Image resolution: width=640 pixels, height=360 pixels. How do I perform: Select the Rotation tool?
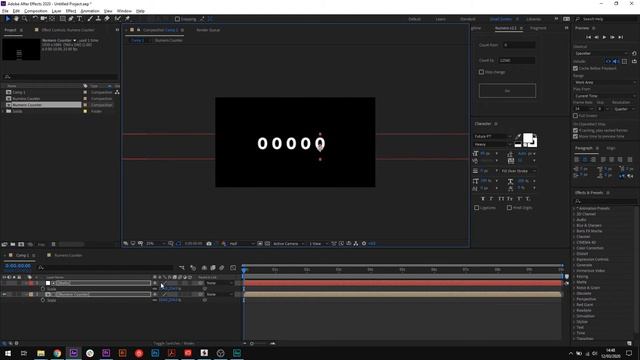(35, 19)
